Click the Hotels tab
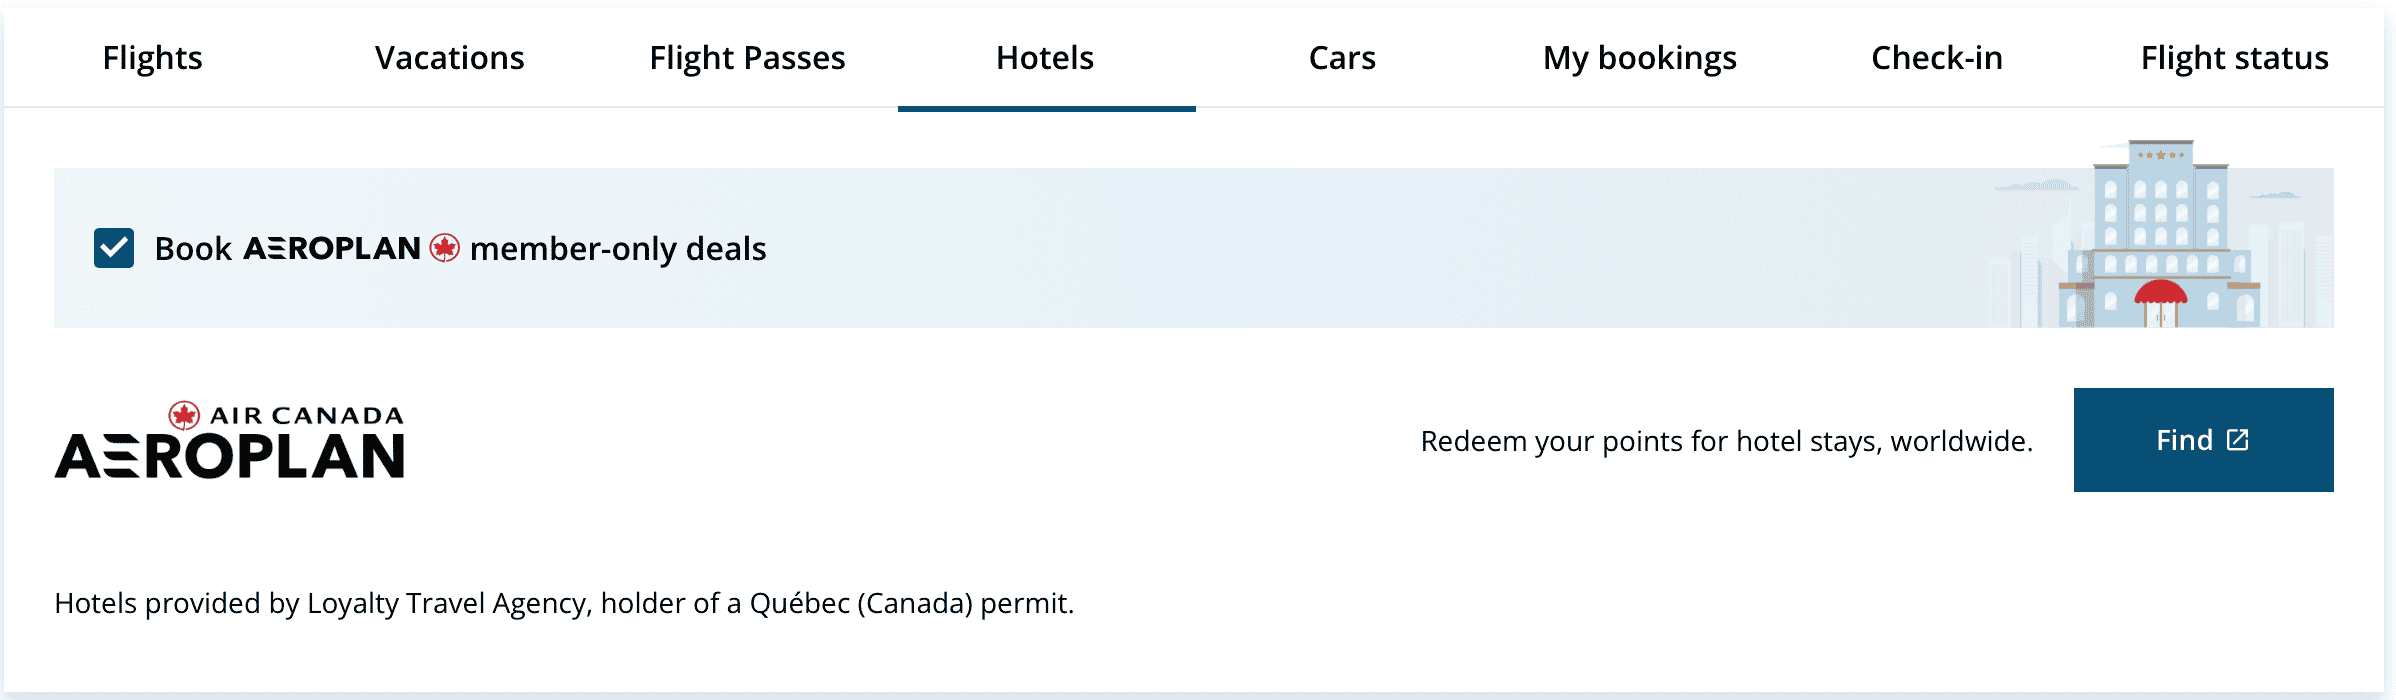The image size is (2396, 700). (x=1045, y=58)
